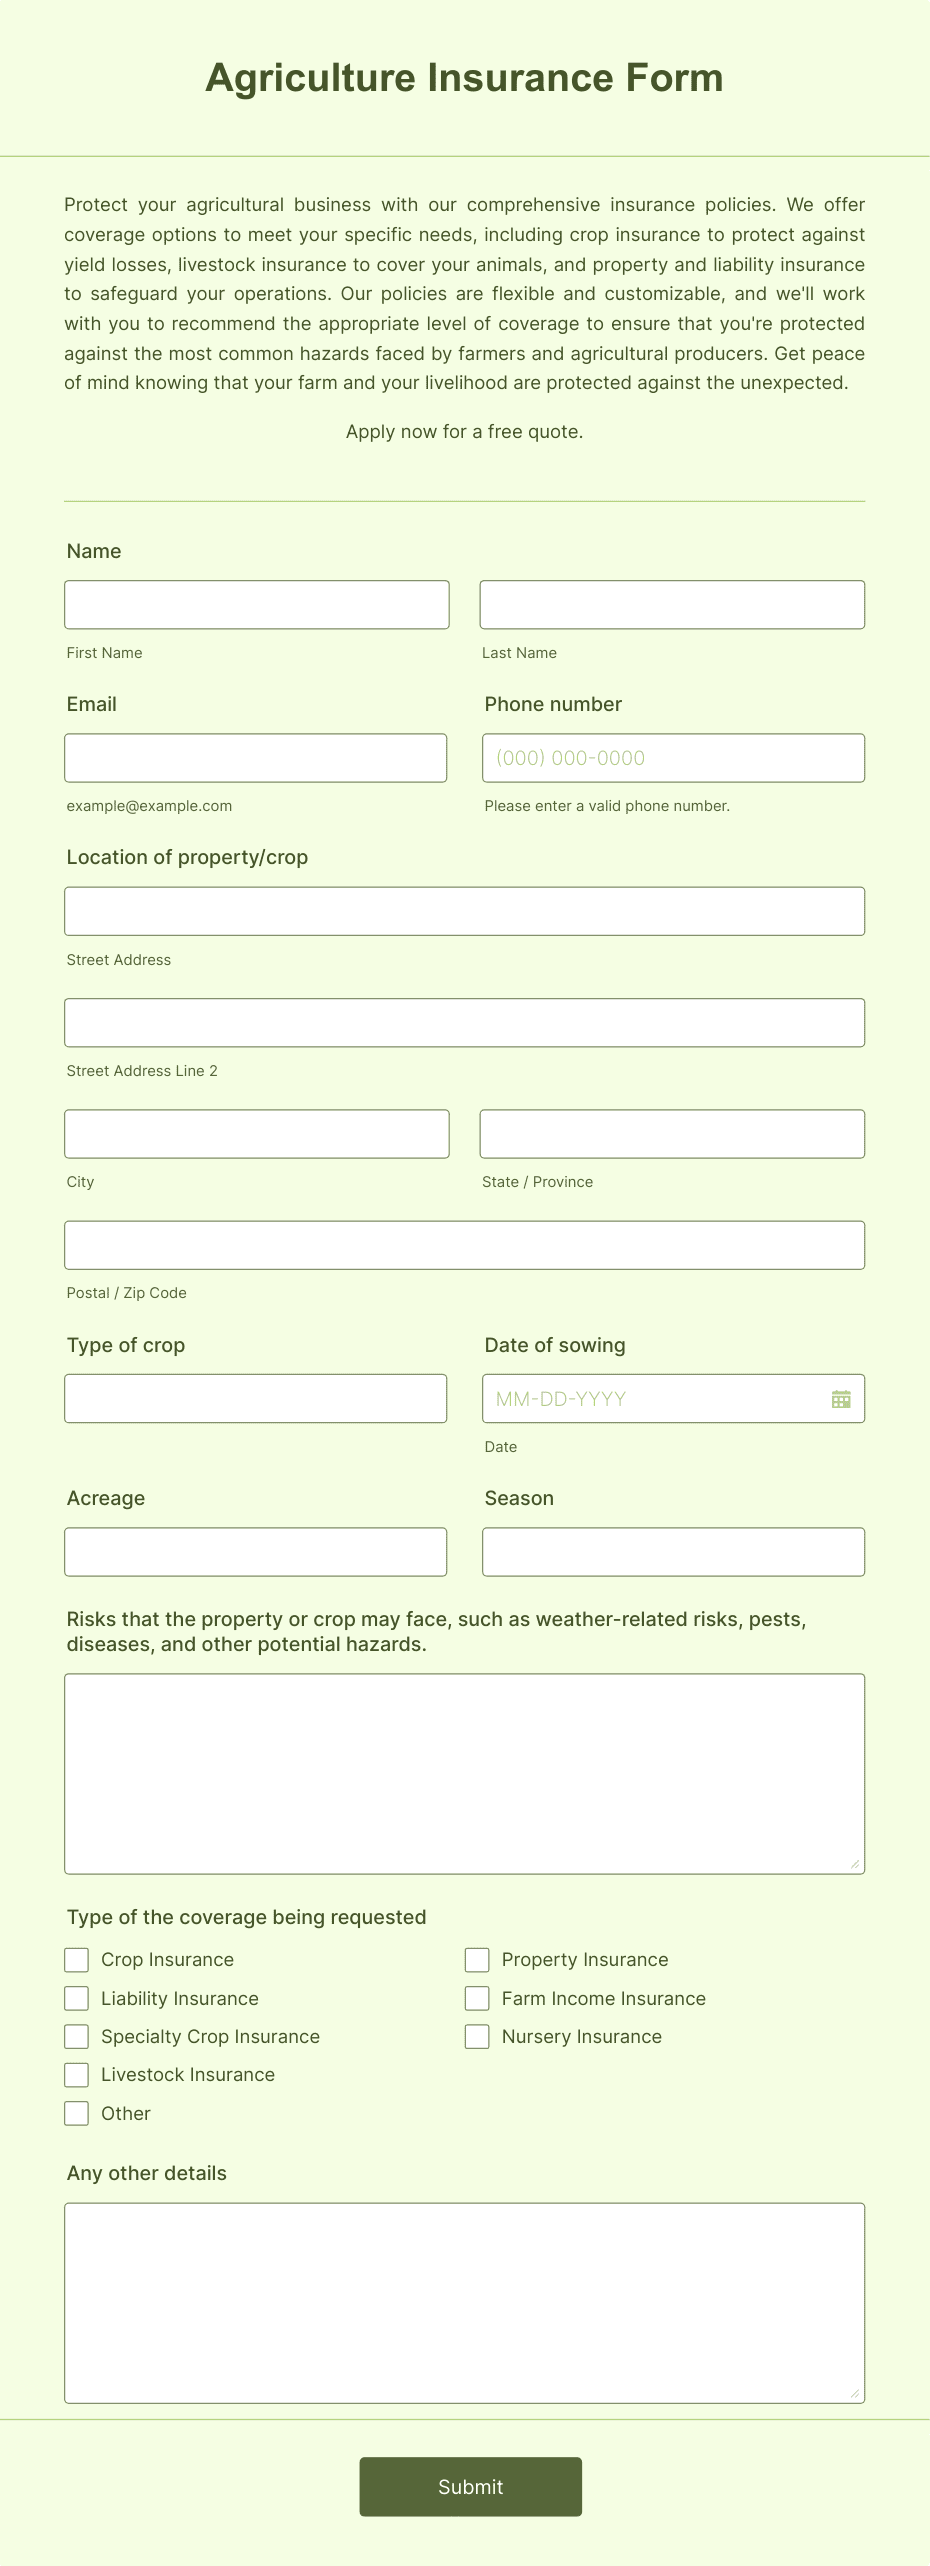The height and width of the screenshot is (2566, 930).
Task: Focus the Street Address field
Action: [464, 910]
